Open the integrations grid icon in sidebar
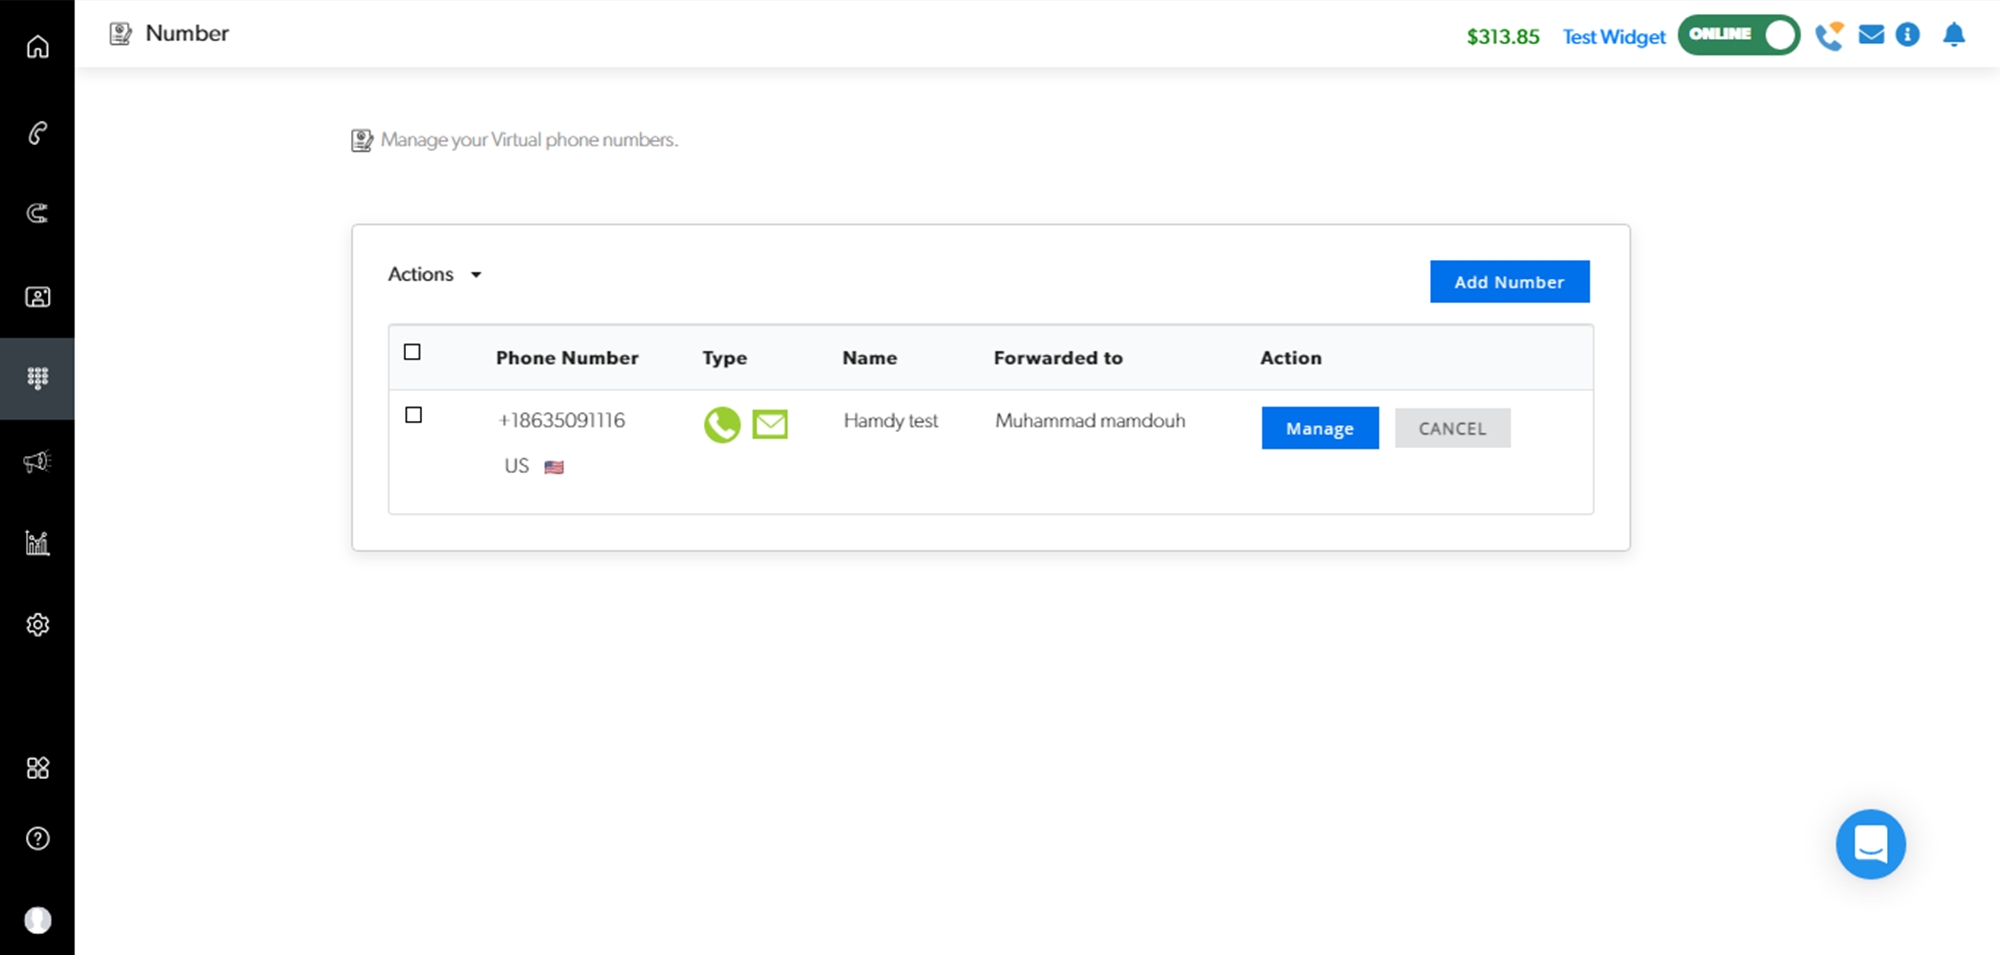 click(37, 768)
